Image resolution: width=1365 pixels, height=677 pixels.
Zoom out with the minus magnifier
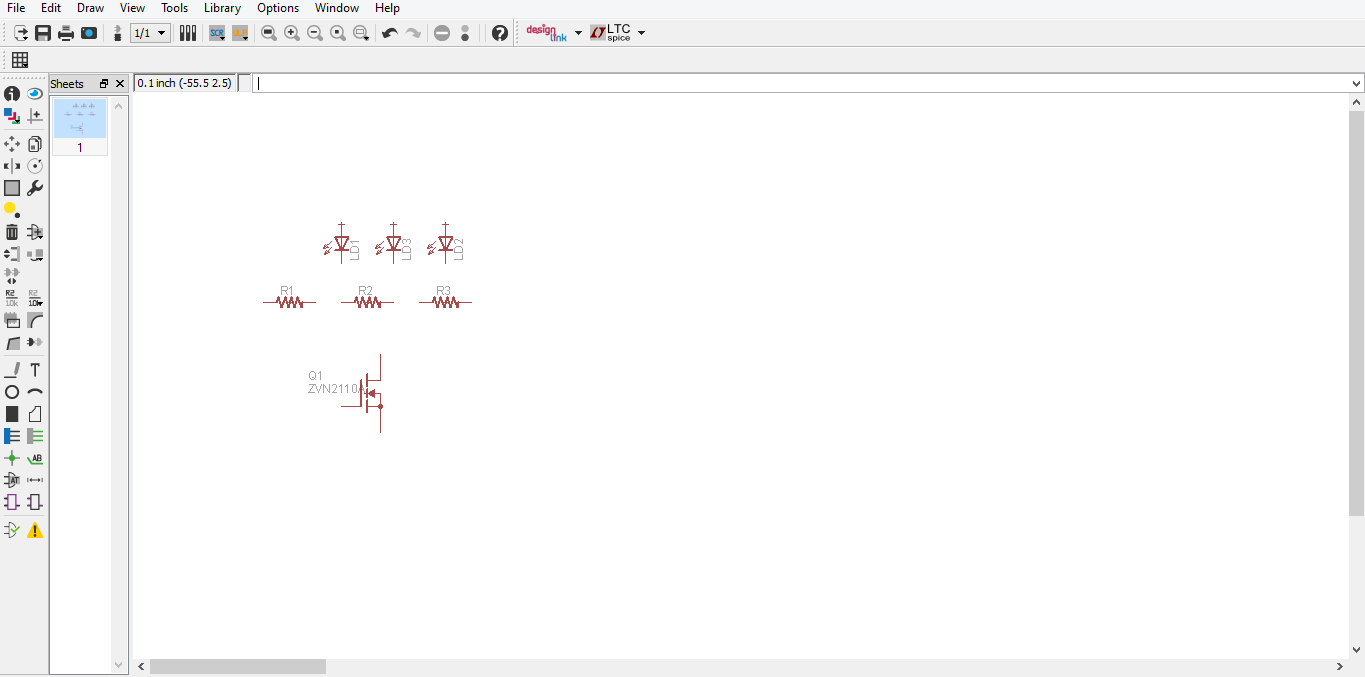(x=315, y=33)
